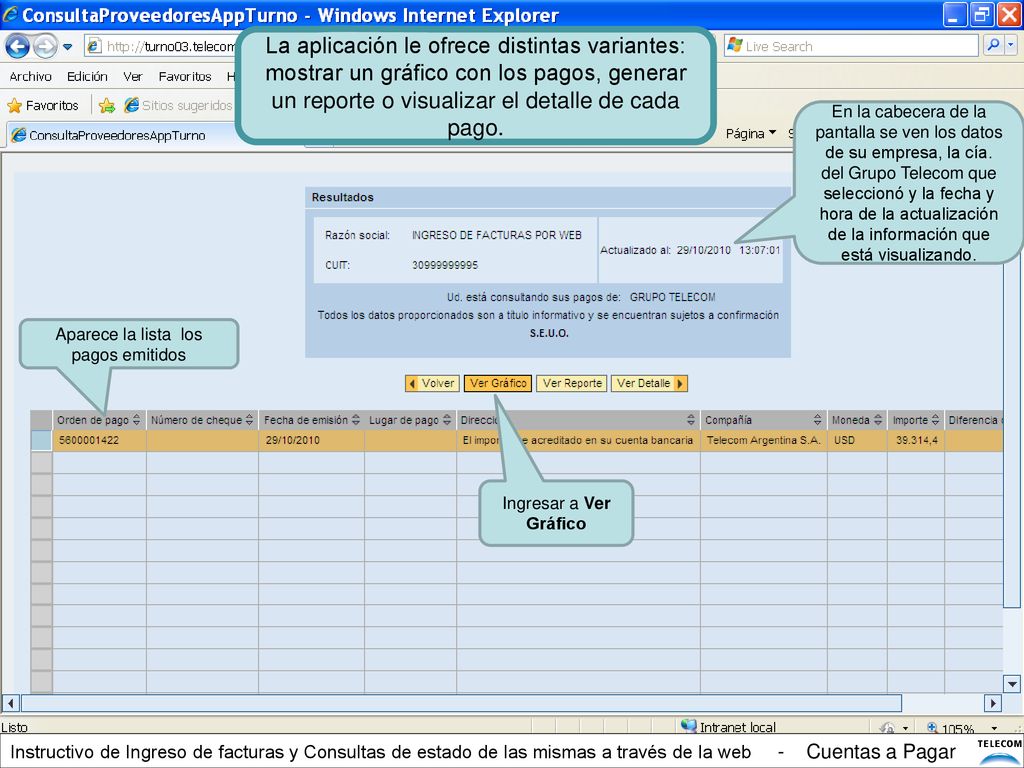Click the Volver button

click(432, 383)
